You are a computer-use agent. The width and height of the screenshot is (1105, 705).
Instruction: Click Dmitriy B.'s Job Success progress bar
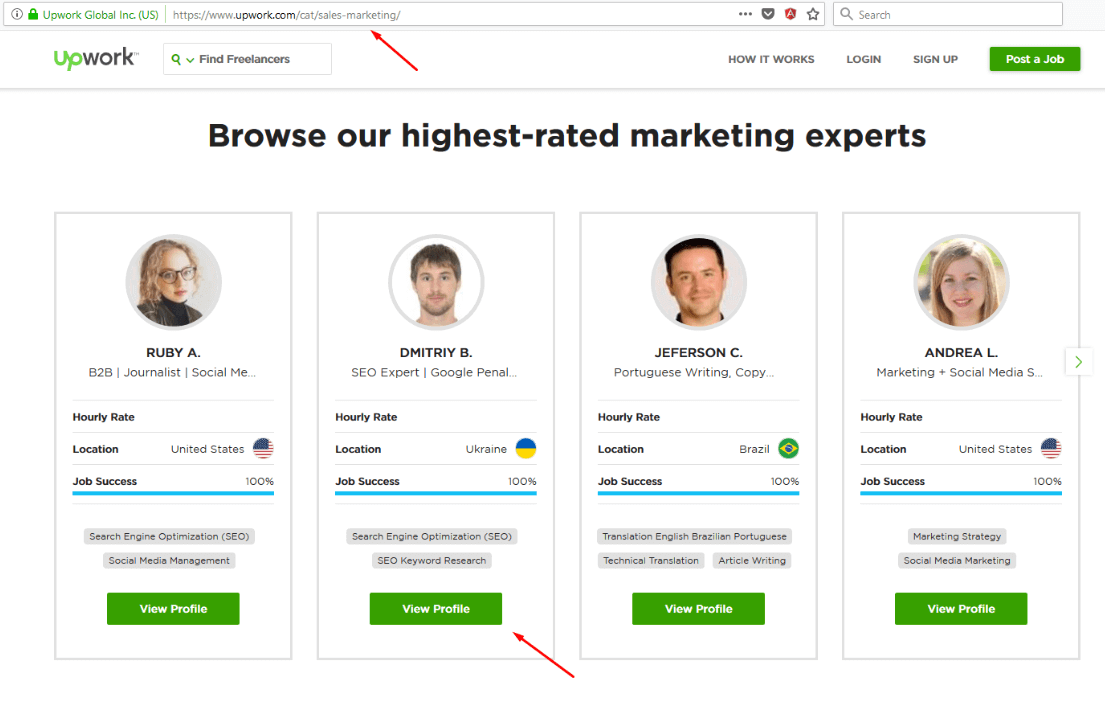point(436,493)
